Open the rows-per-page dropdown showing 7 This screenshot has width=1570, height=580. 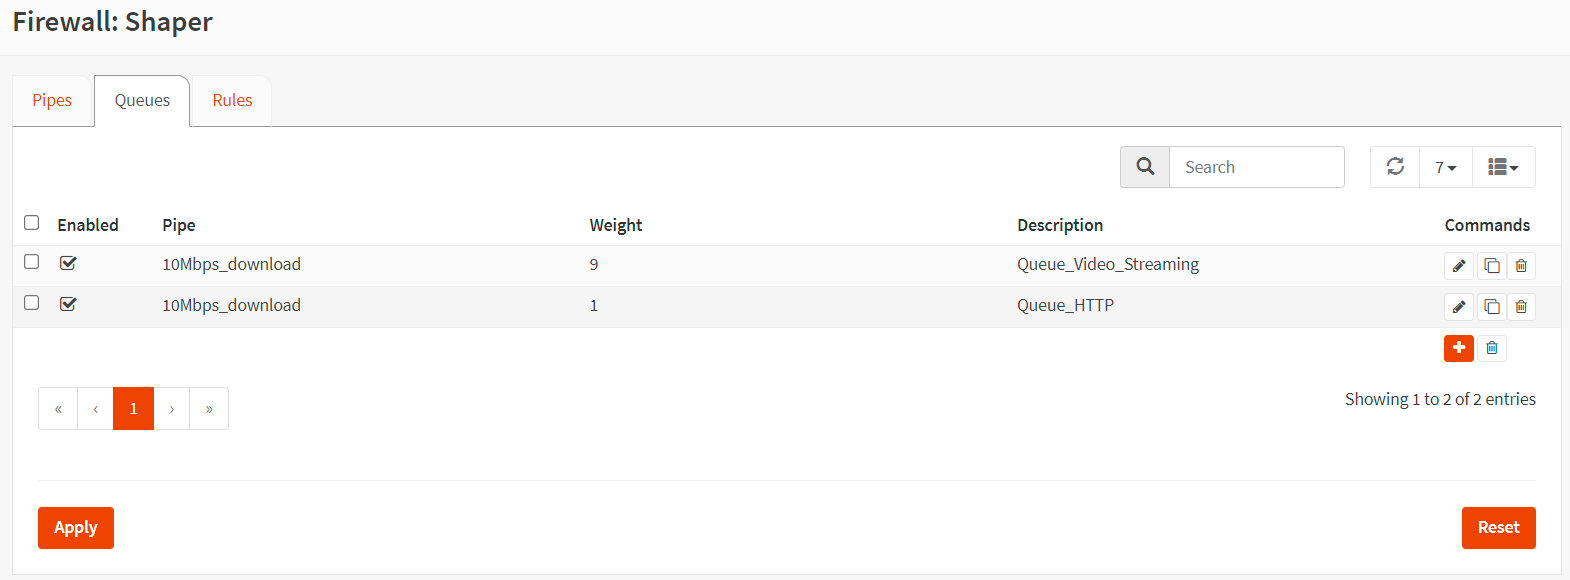(1446, 167)
